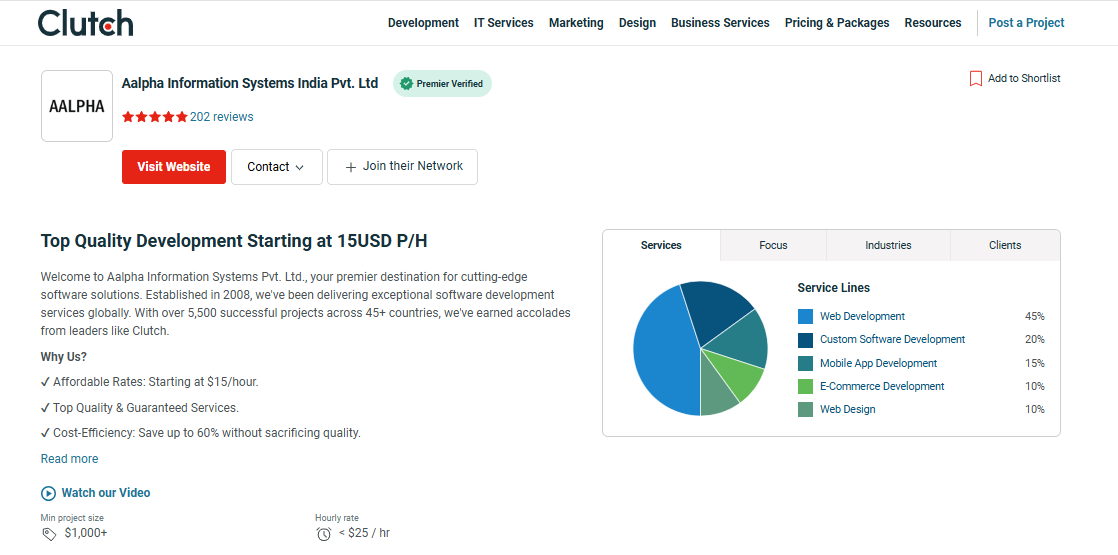1118x555 pixels.
Task: Click the play icon for Watch our Video
Action: [x=48, y=493]
